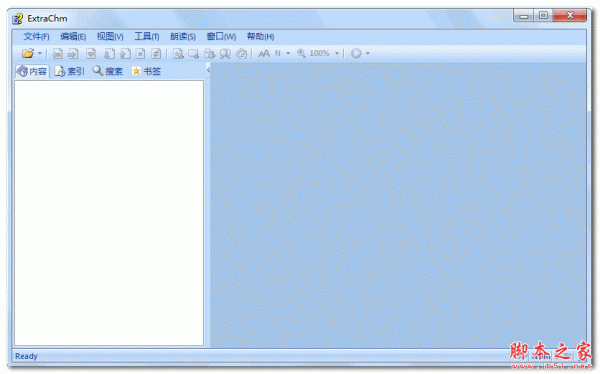Click the round play read-aloud button
The width and height of the screenshot is (600, 374).
point(356,53)
